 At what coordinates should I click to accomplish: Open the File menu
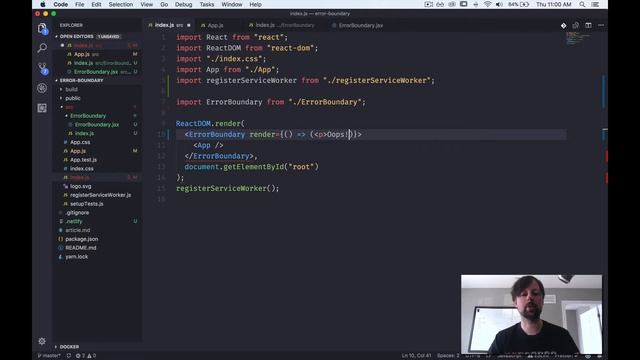coord(80,4)
